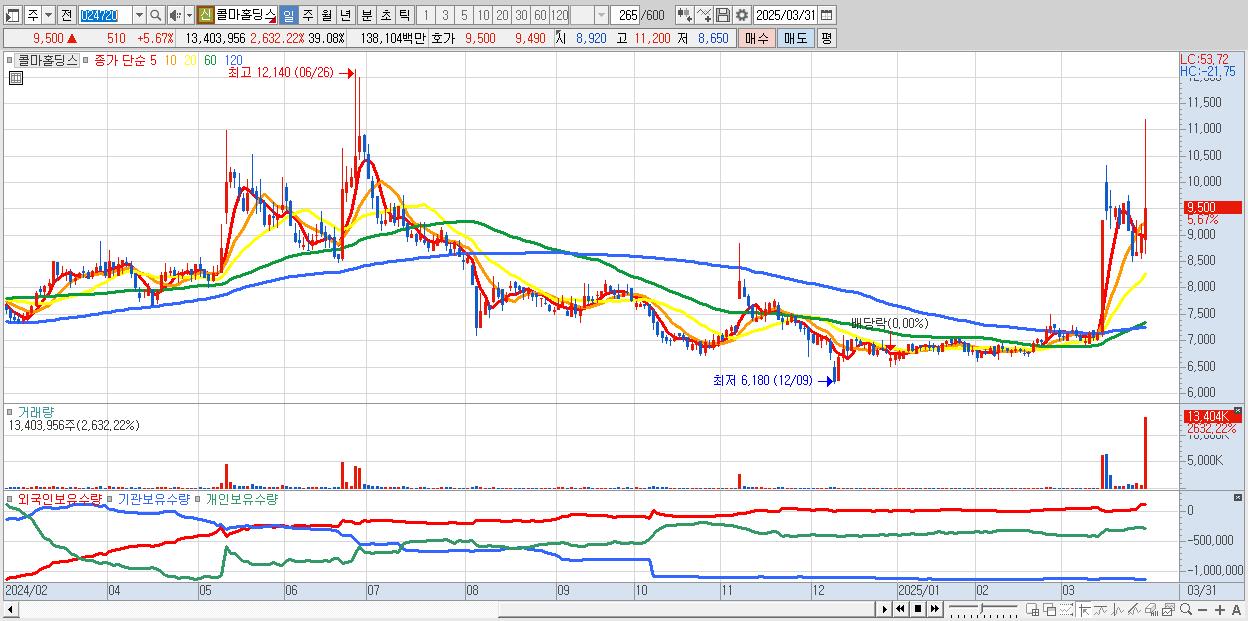
Task: Click the 외국인보유수량 legend item
Action: (x=59, y=497)
